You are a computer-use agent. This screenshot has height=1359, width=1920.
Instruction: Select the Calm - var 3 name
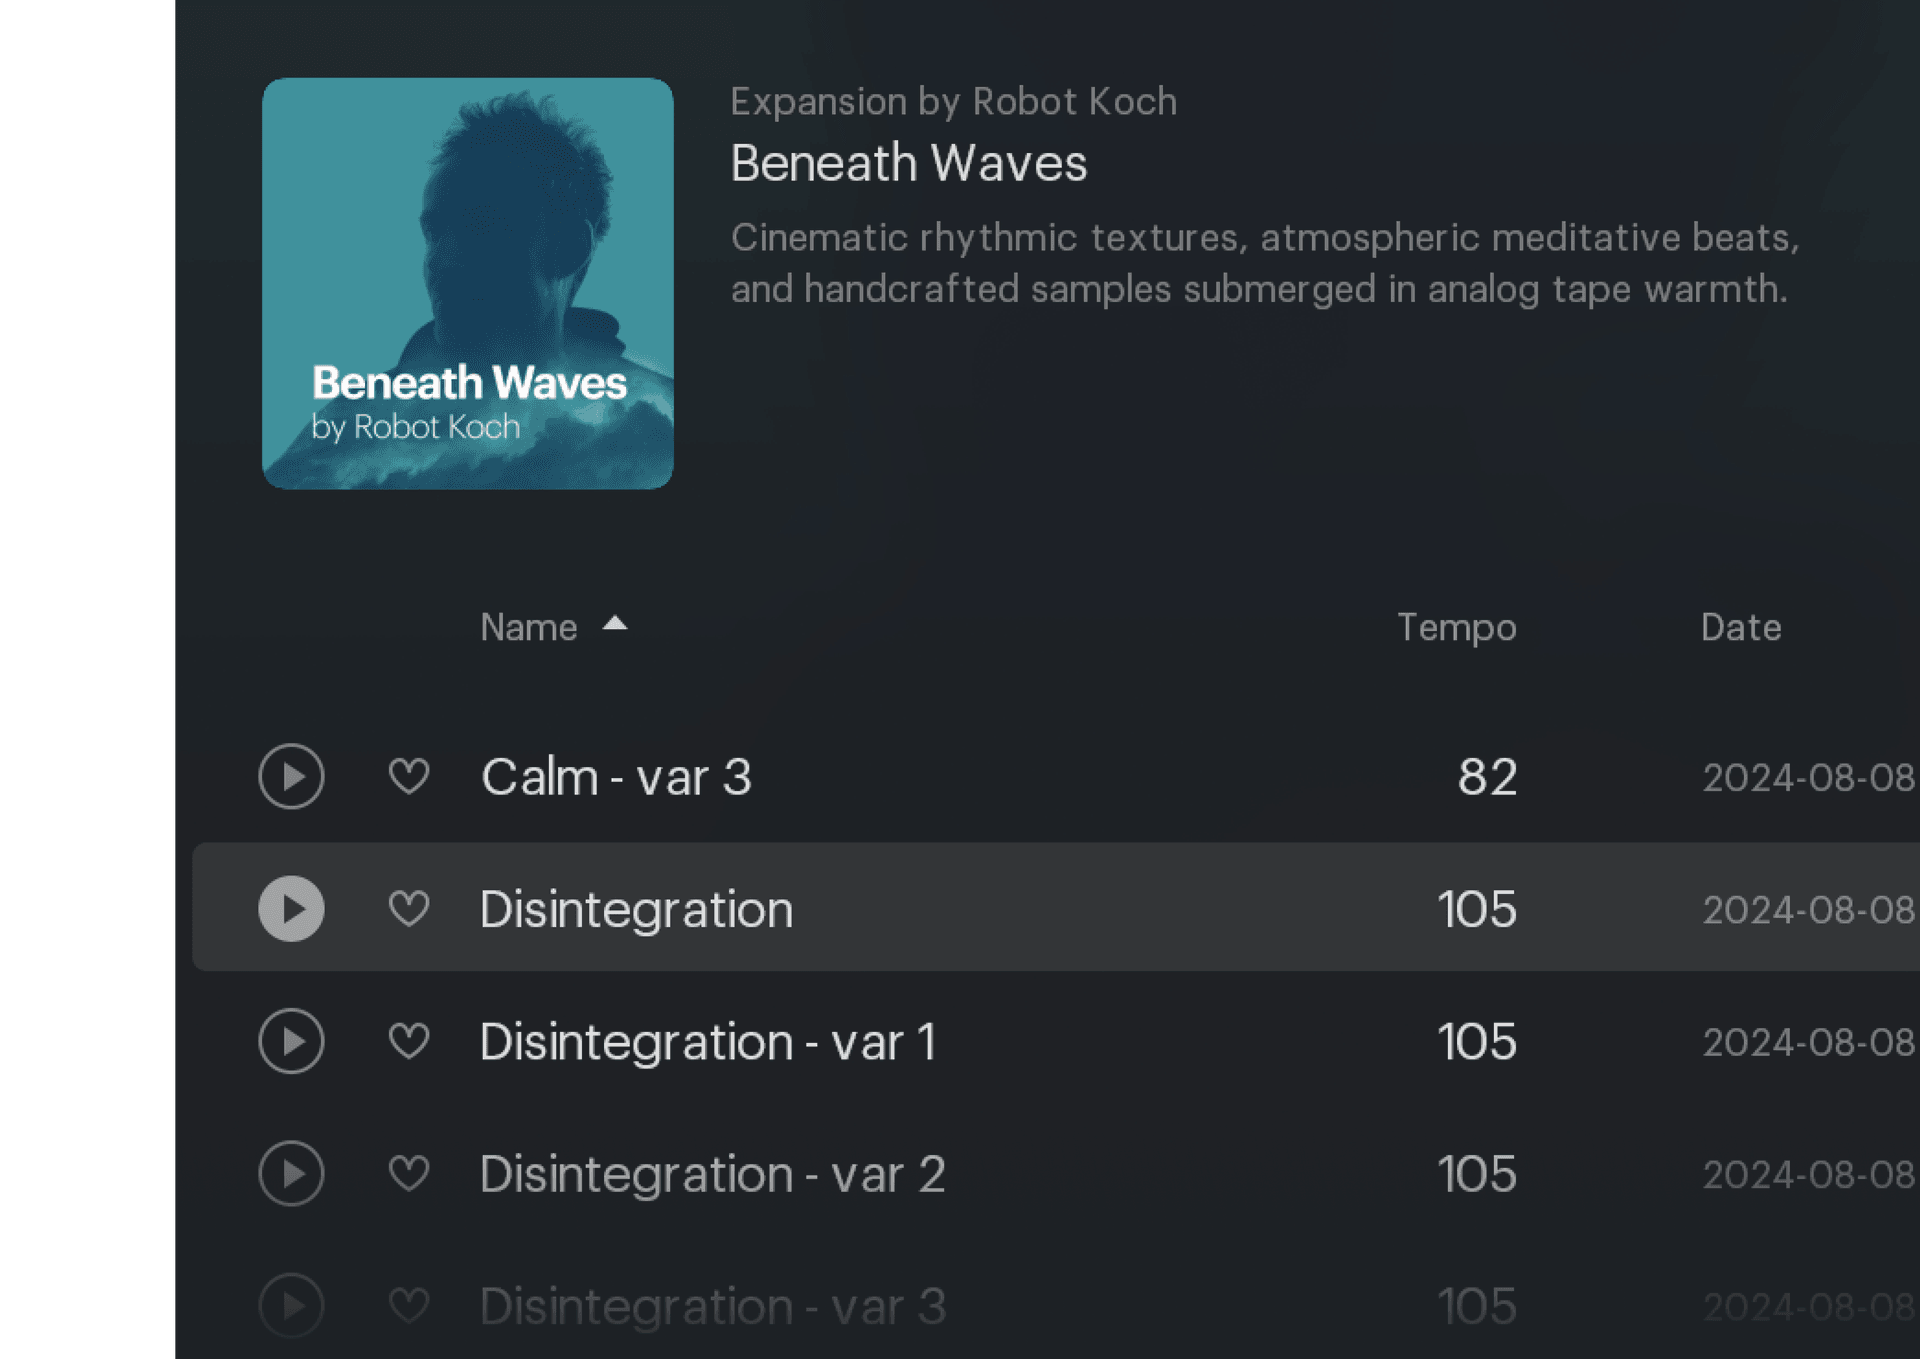pos(615,777)
